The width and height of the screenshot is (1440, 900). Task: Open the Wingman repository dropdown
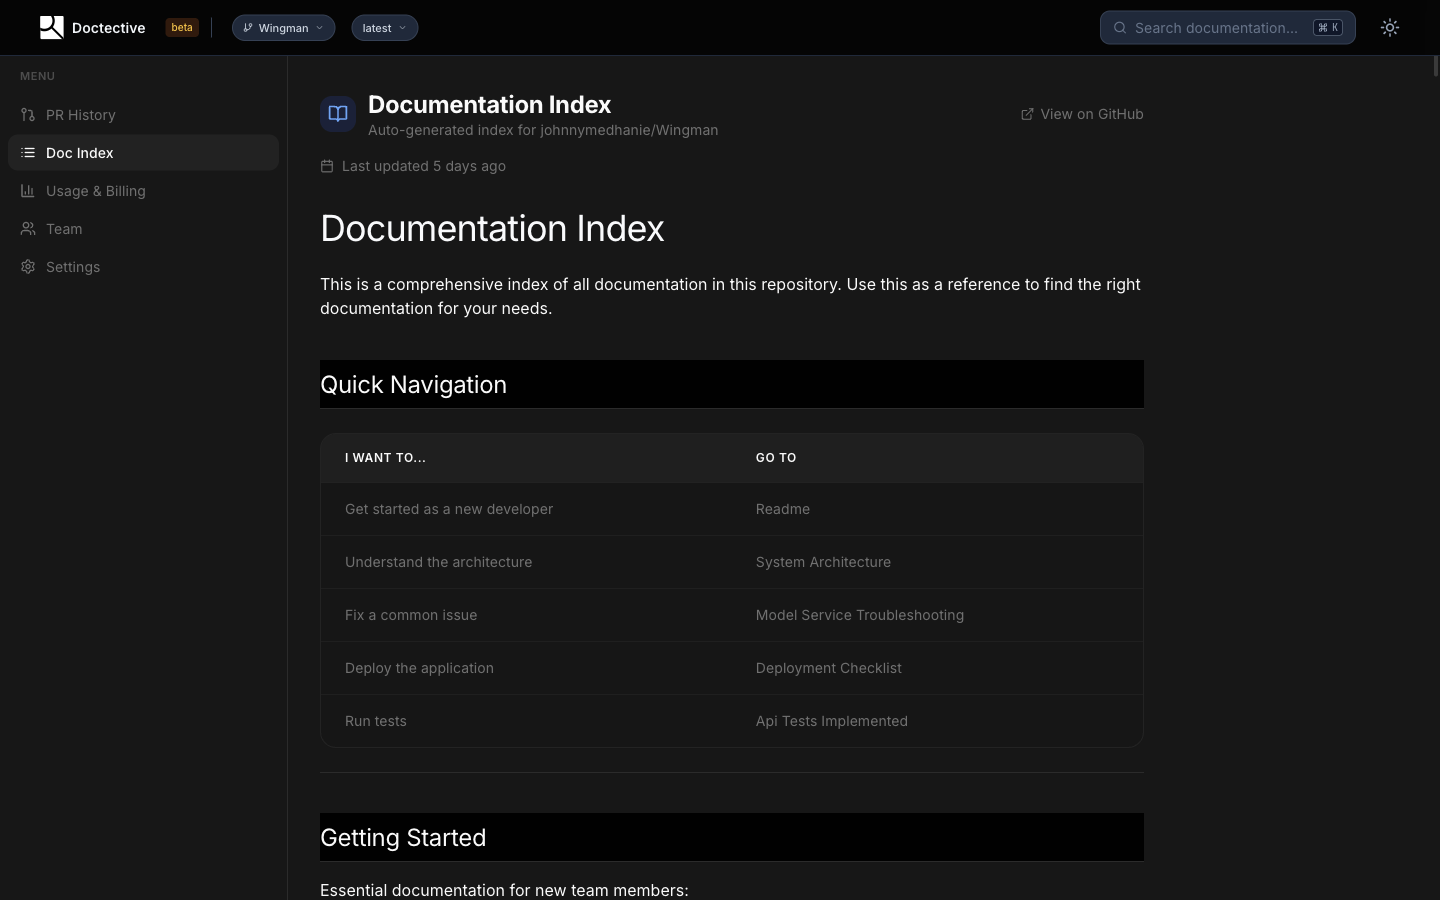pos(283,28)
